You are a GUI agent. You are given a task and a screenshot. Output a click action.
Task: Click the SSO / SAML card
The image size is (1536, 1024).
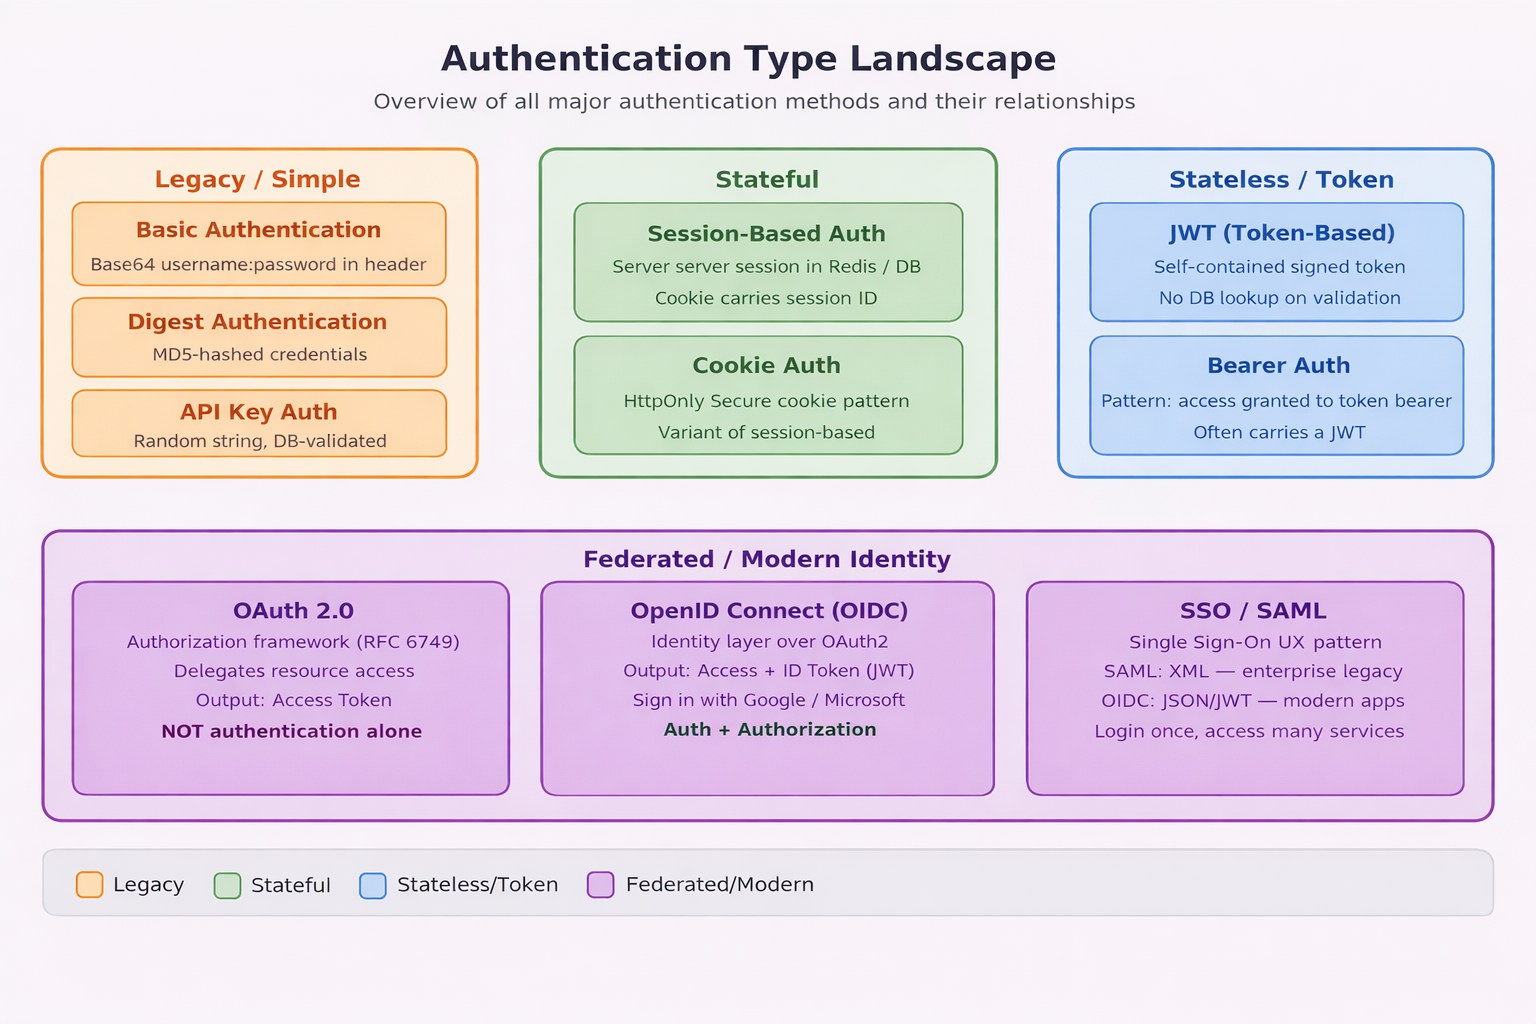(x=1245, y=688)
